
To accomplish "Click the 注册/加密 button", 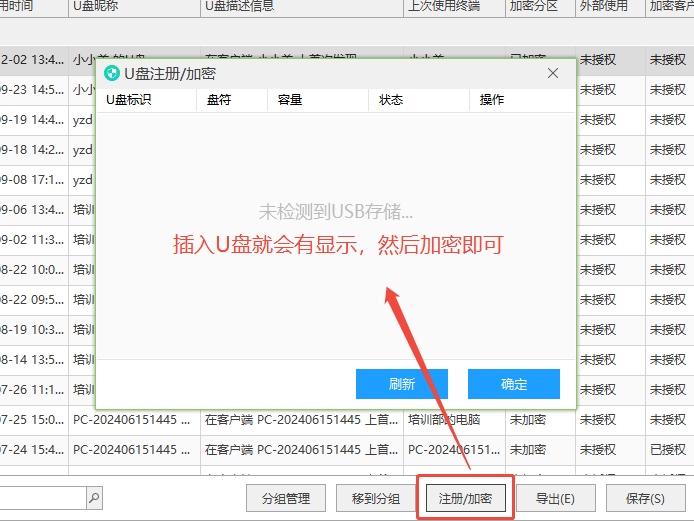I will 465,498.
